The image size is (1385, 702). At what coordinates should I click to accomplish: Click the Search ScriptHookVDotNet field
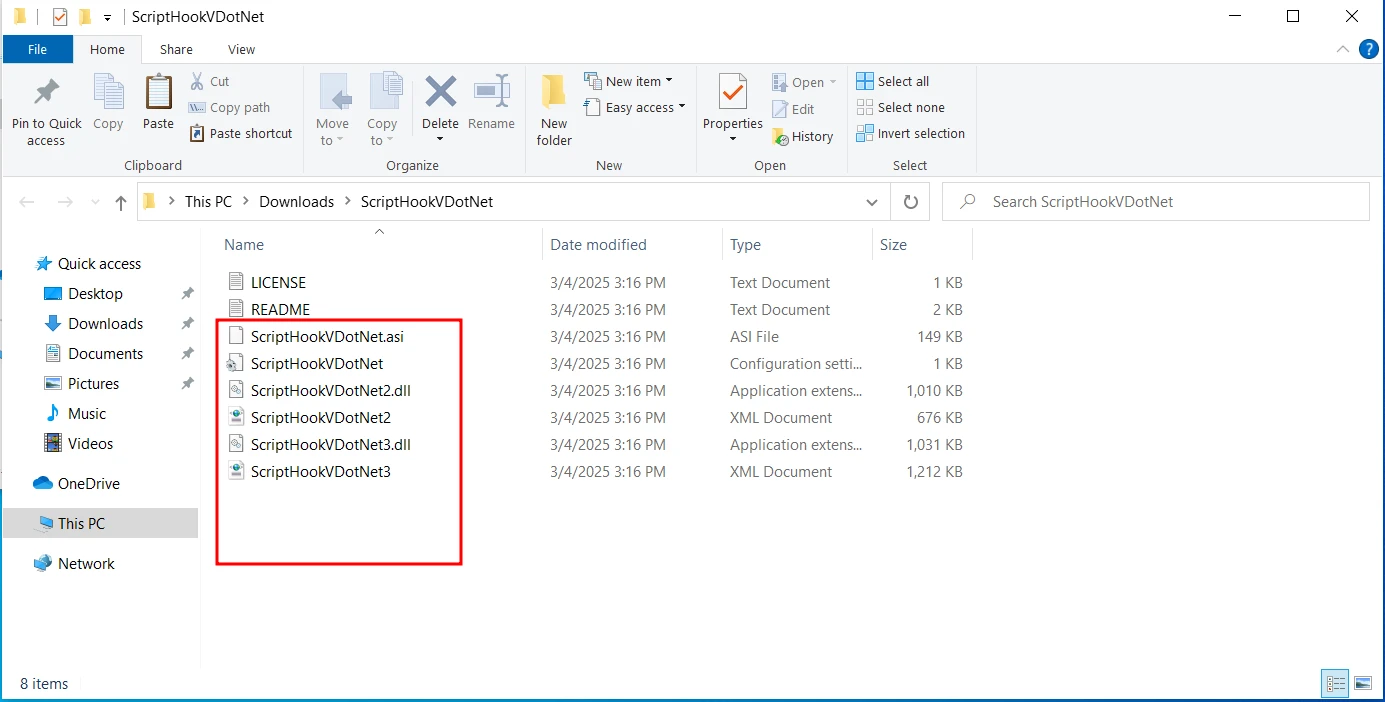[x=1156, y=201]
